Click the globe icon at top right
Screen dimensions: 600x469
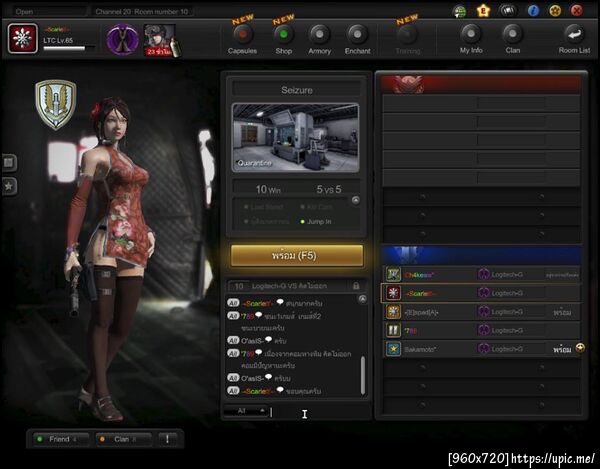coord(459,11)
